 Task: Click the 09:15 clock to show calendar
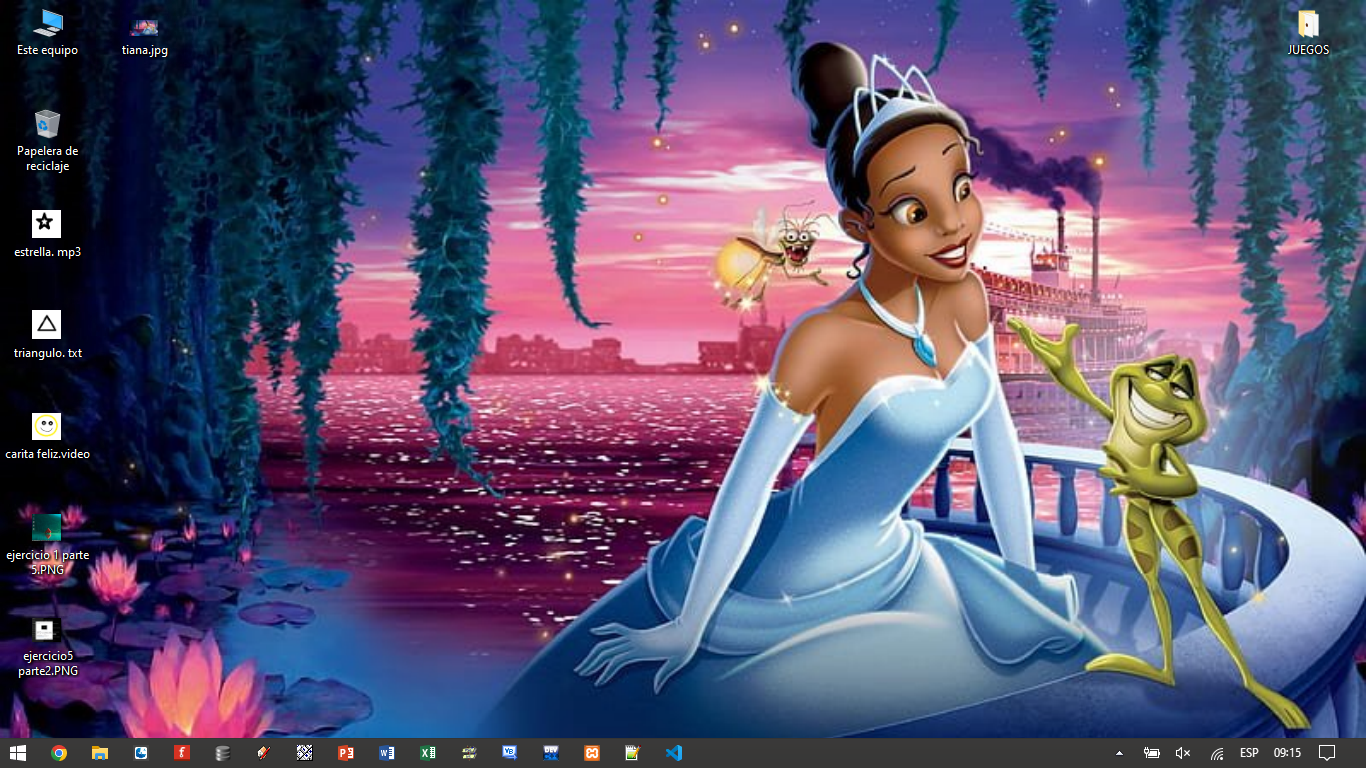tap(1287, 753)
